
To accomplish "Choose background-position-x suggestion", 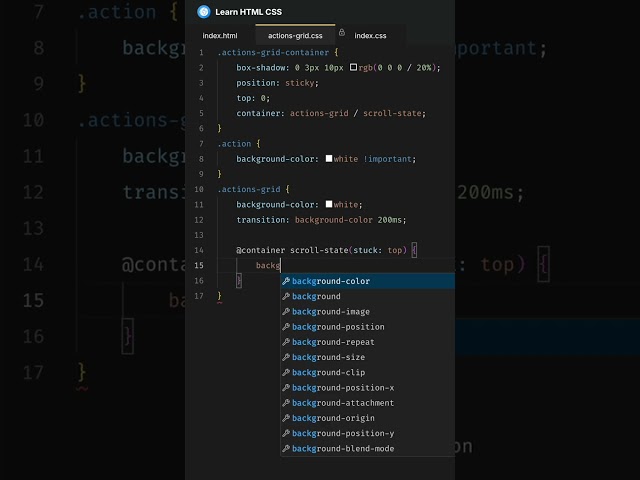I will (368, 387).
